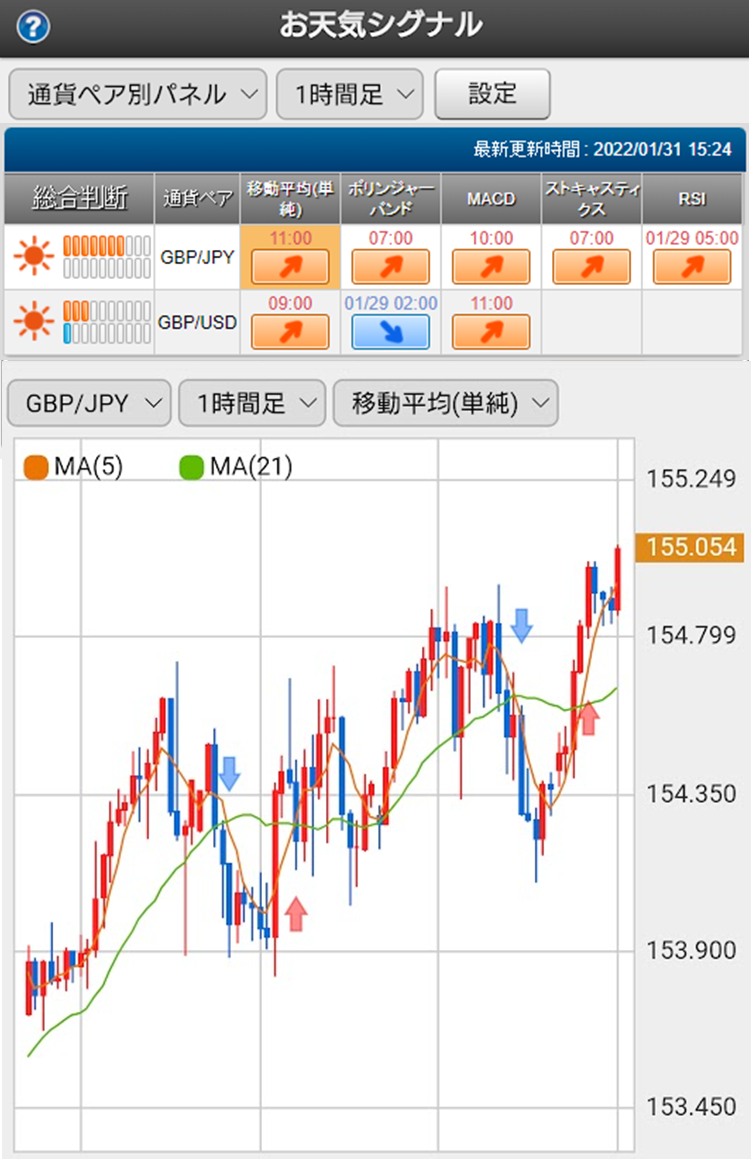Image resolution: width=751 pixels, height=1159 pixels.
Task: Select the MACD column header
Action: (x=492, y=198)
